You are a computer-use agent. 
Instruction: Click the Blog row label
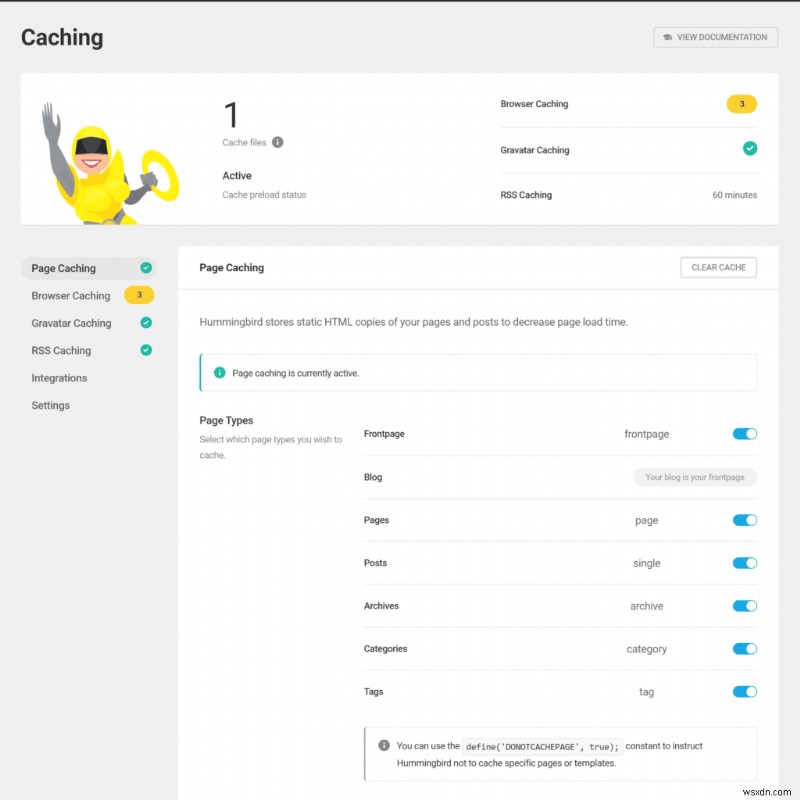373,477
